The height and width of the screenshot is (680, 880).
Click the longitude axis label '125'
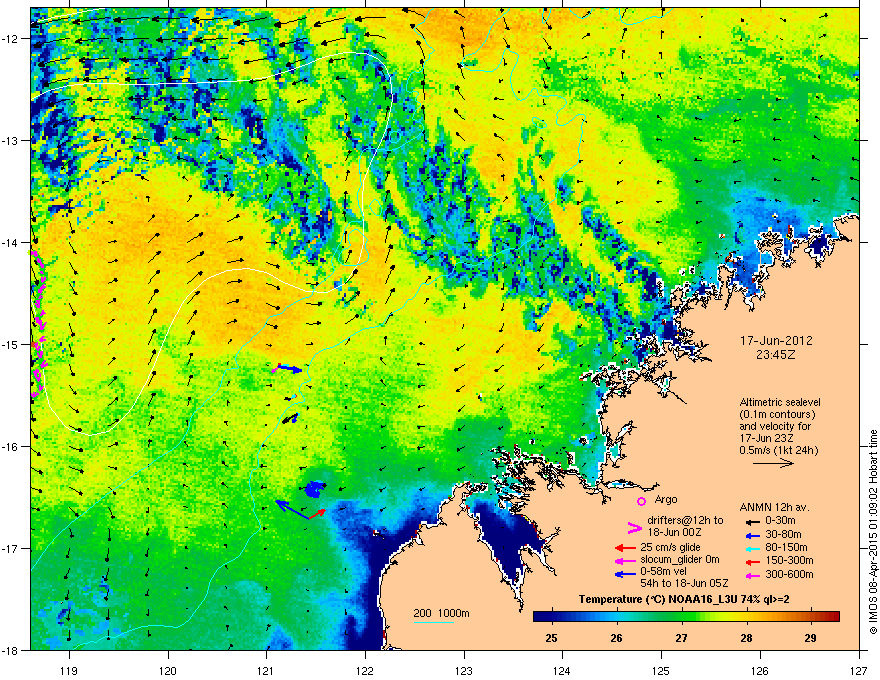661,670
